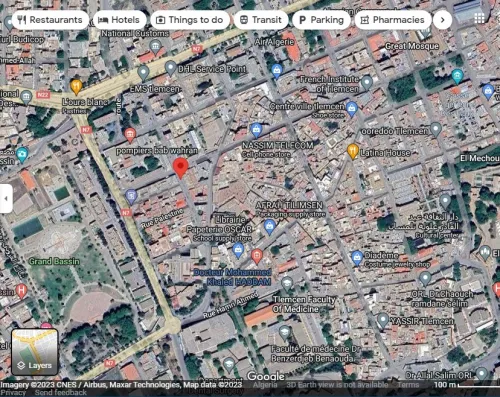Select the YASSIR Tlemcen location pin
The width and height of the screenshot is (500, 397).
pos(383,320)
